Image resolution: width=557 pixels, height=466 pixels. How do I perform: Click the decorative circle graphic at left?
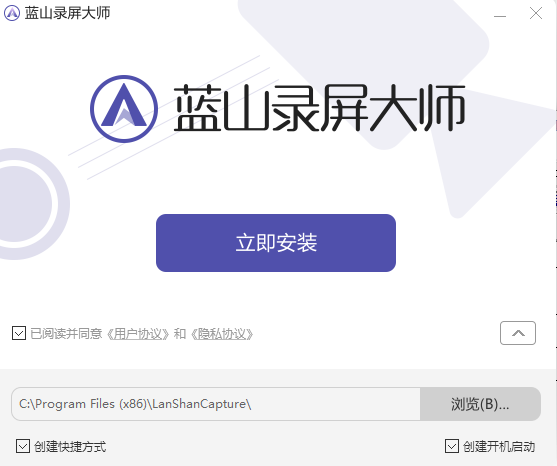point(25,204)
